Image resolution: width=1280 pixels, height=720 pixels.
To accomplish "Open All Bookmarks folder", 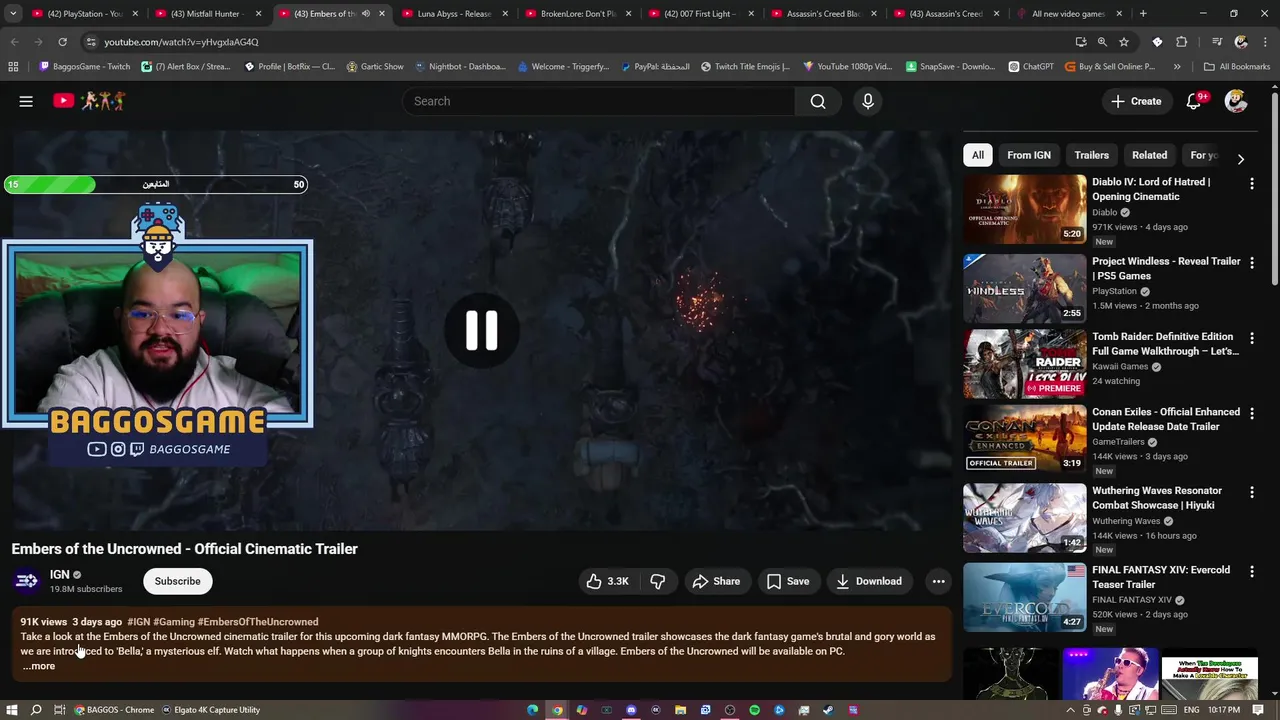I will 1236,67.
